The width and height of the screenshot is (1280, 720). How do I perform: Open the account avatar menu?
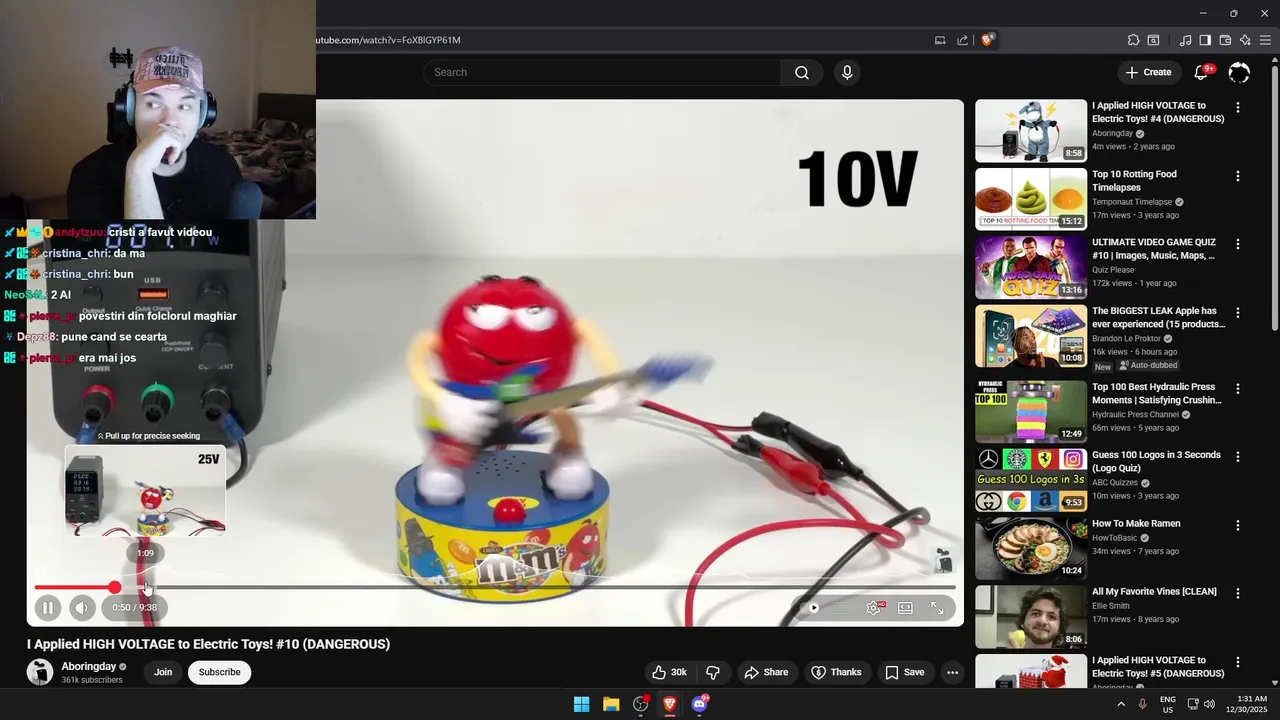point(1239,72)
